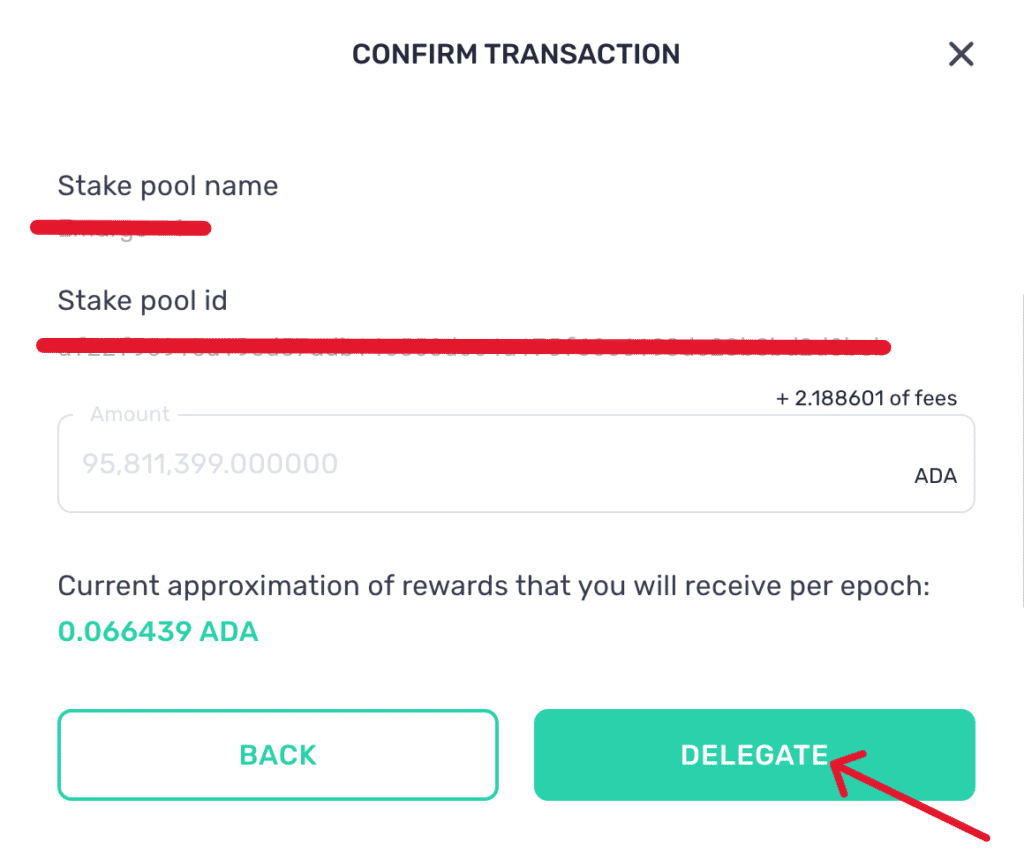
Task: Click the crossed-out stake pool id value
Action: pos(462,347)
